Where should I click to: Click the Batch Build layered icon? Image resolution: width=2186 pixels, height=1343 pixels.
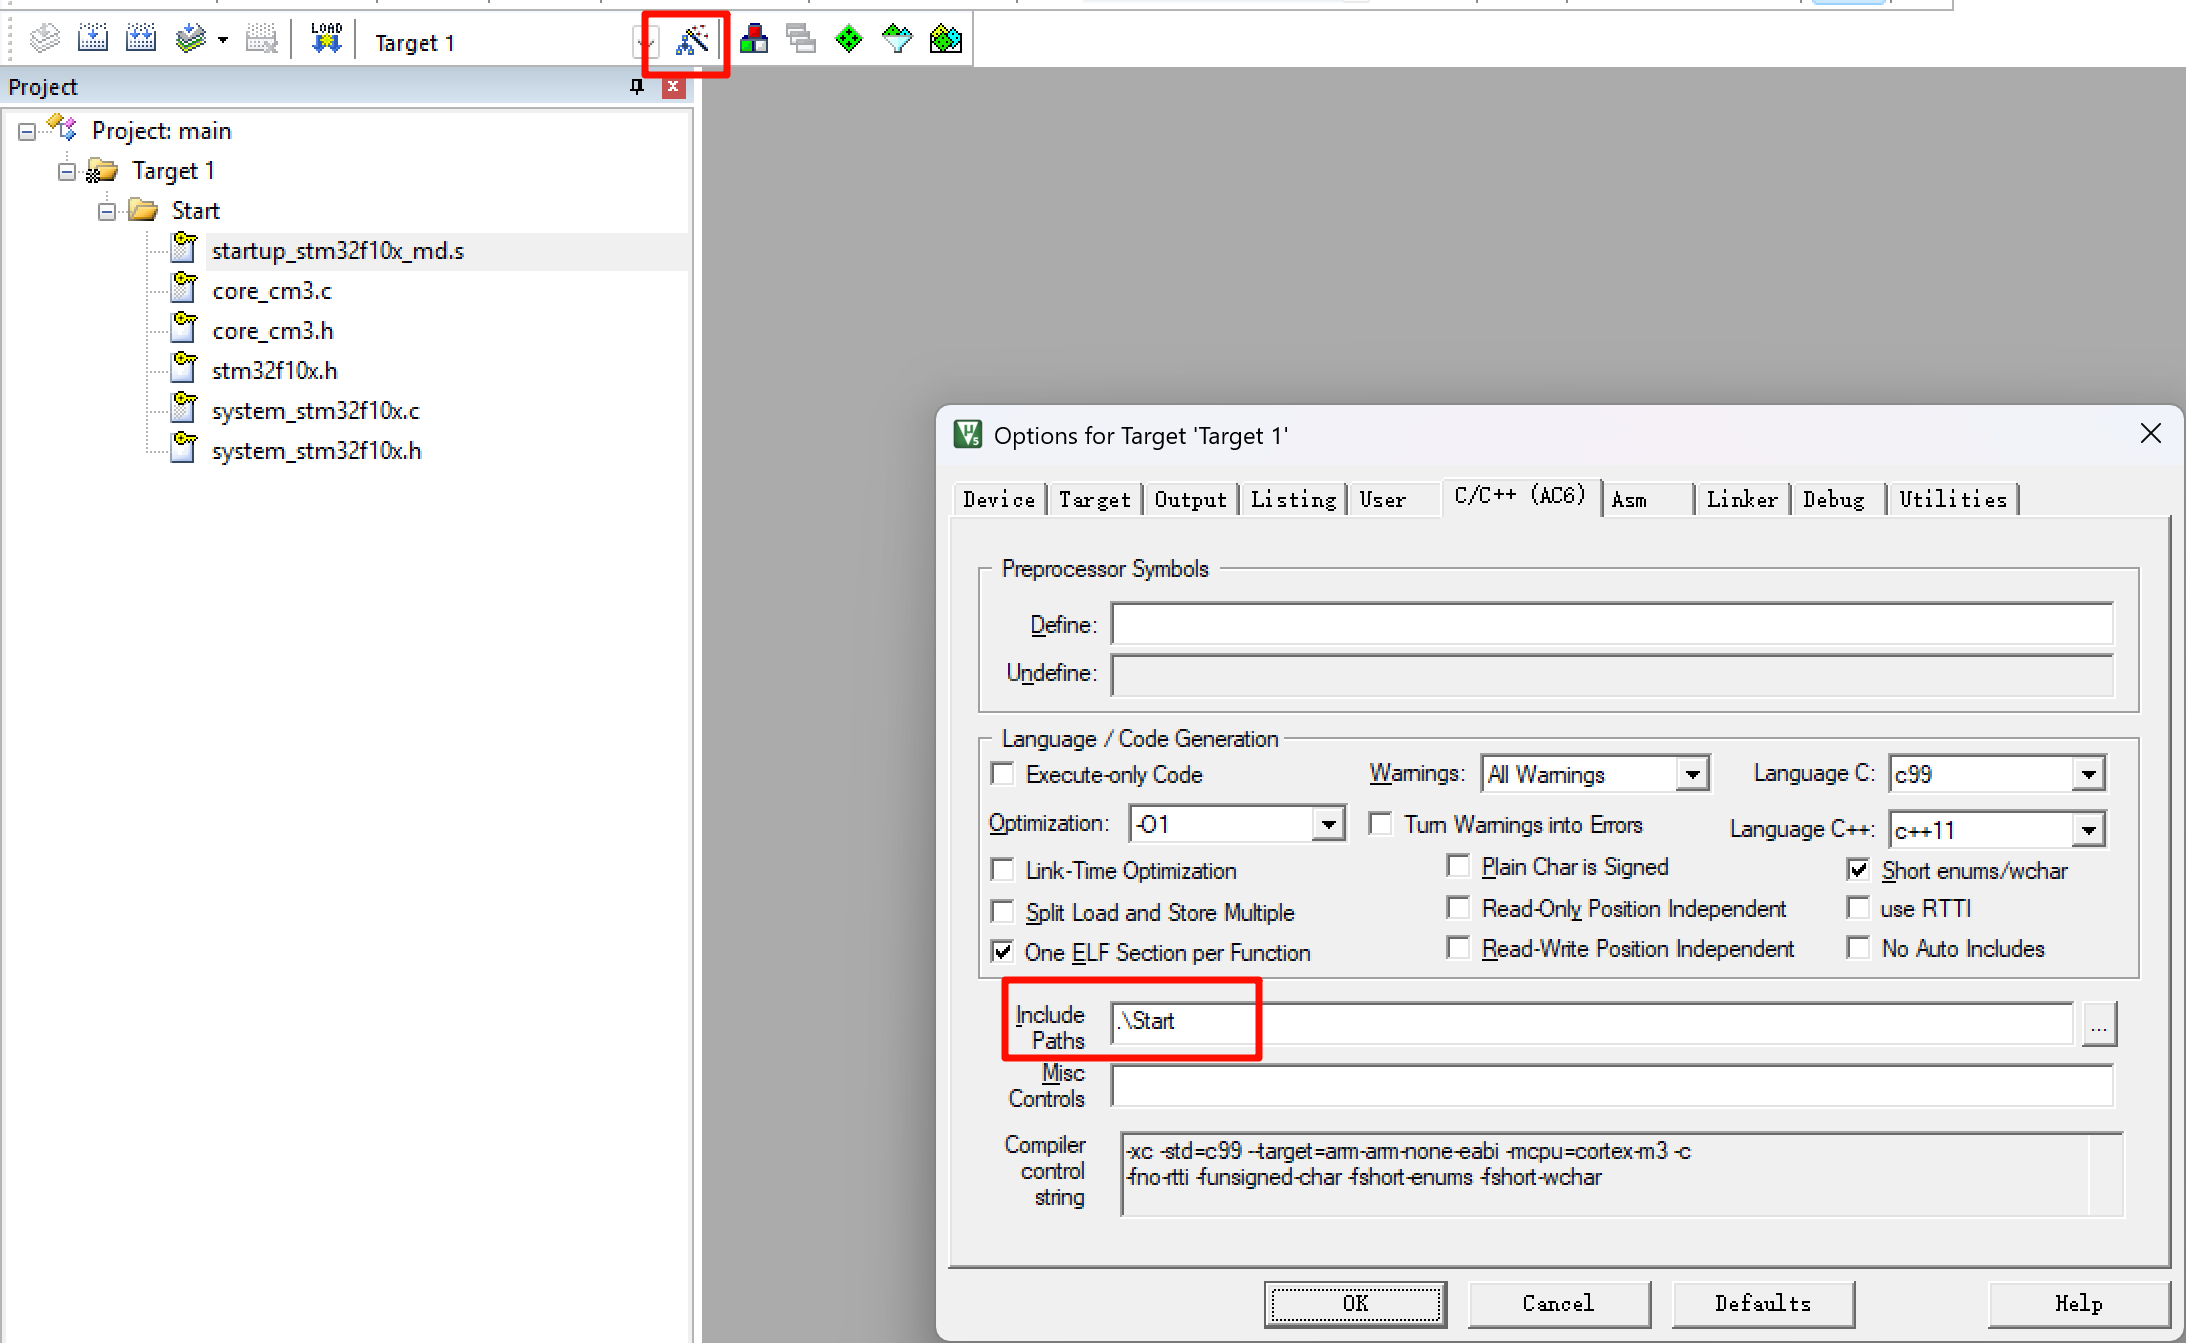point(190,40)
